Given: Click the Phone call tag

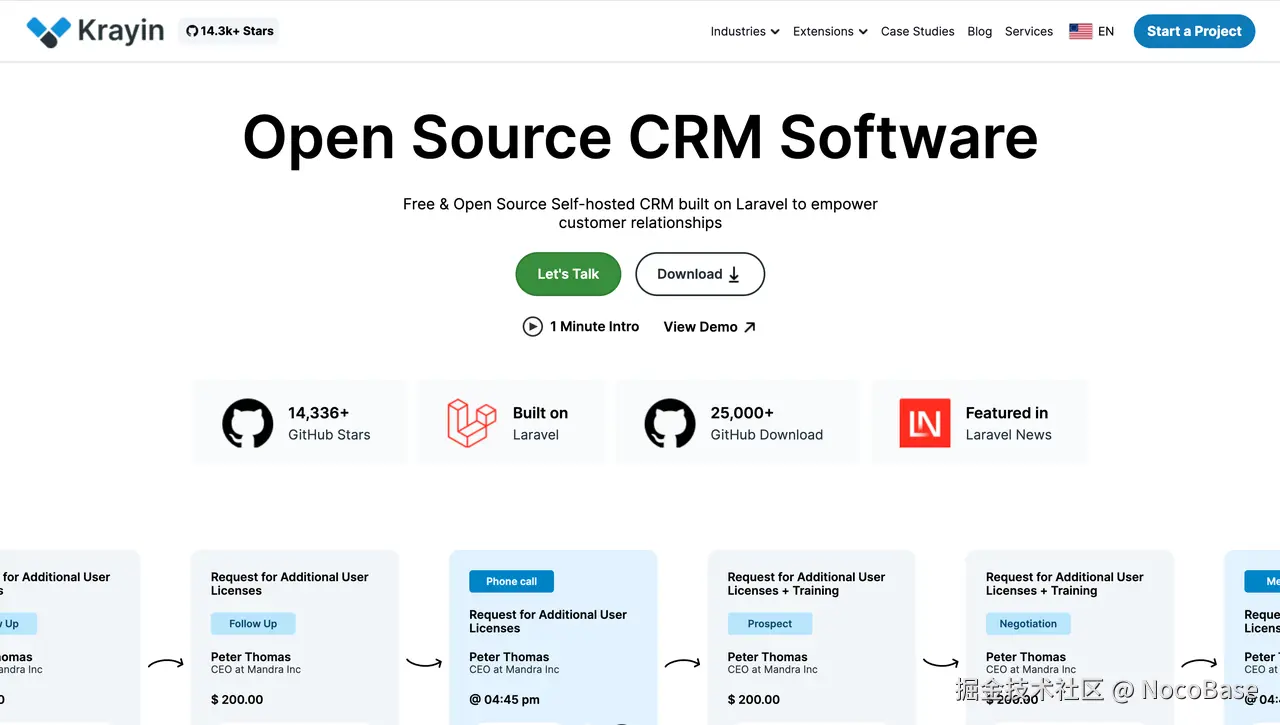Looking at the screenshot, I should [x=511, y=581].
